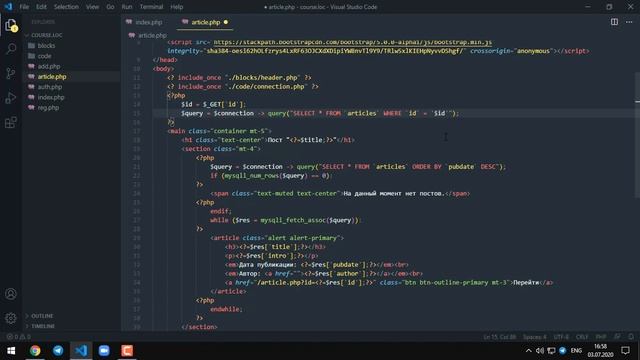Image resolution: width=640 pixels, height=360 pixels.
Task: Open the Source Control view
Action: click(x=11, y=73)
